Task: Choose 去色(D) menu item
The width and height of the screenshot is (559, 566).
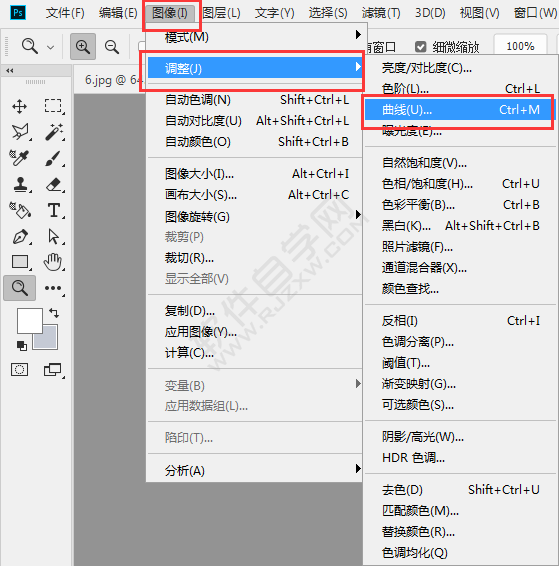Action: [x=460, y=489]
